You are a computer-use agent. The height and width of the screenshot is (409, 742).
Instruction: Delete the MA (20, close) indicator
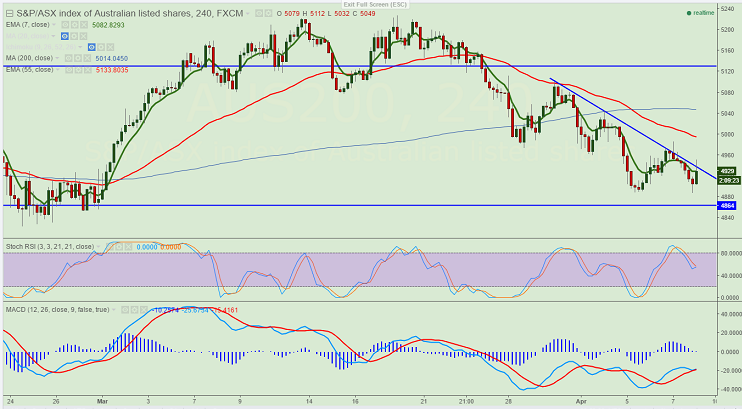tap(83, 36)
